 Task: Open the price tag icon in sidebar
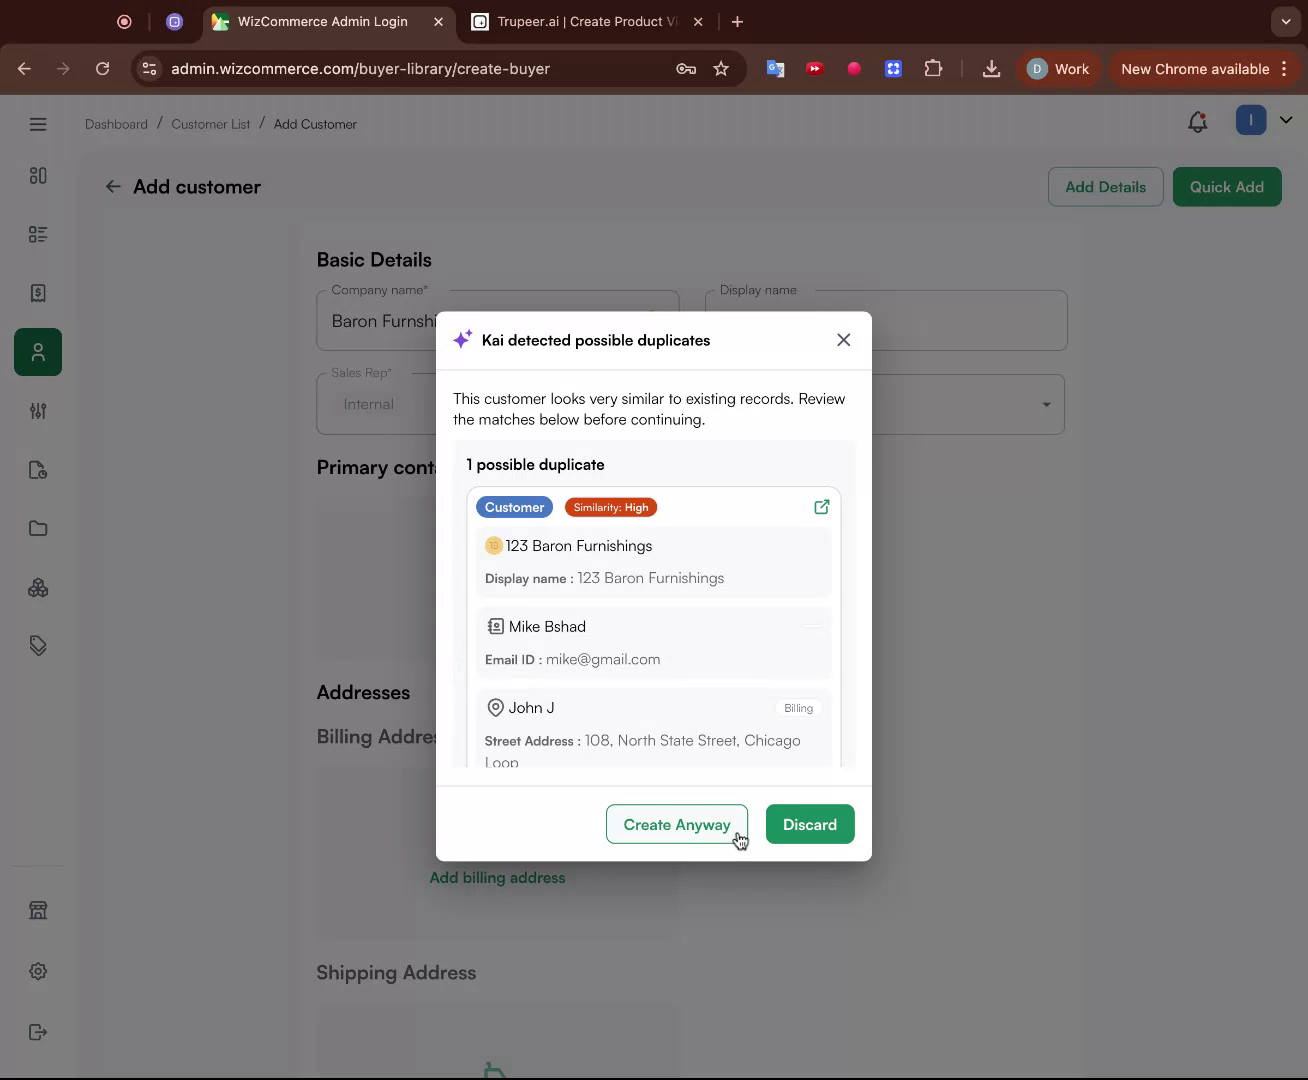point(38,646)
